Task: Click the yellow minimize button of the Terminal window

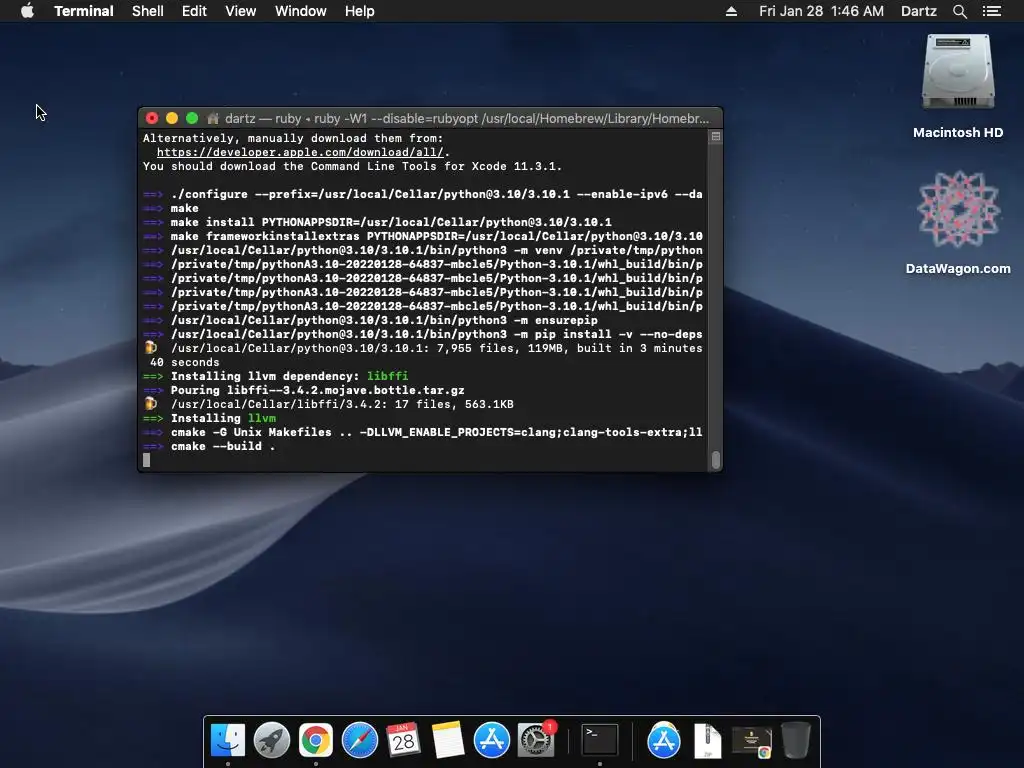Action: click(172, 118)
